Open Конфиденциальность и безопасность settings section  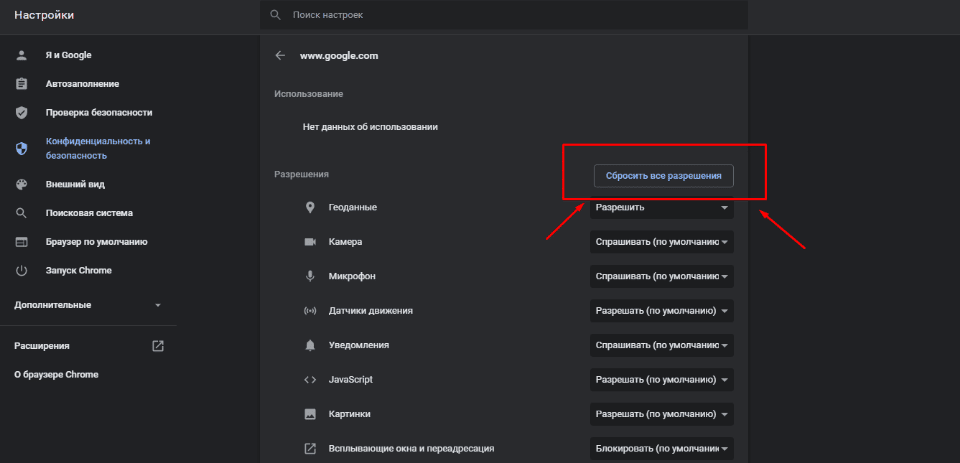[x=97, y=148]
